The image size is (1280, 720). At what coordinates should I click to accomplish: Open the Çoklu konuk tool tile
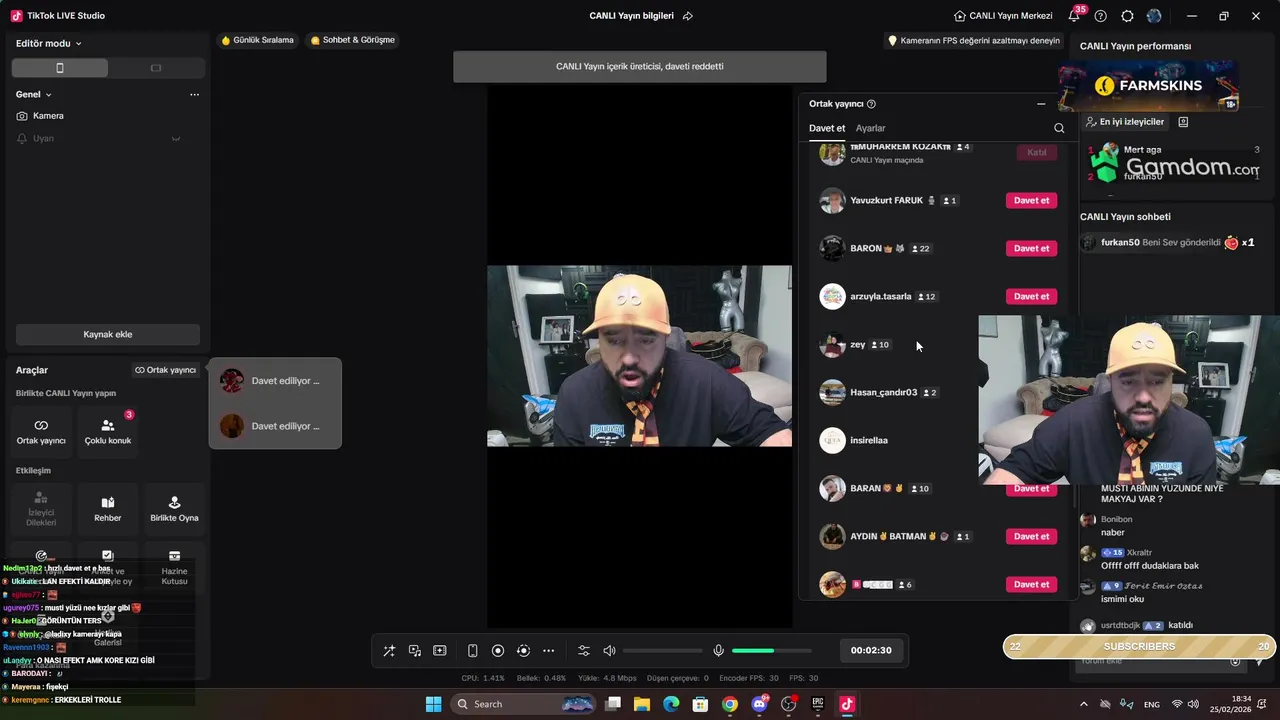(x=108, y=431)
